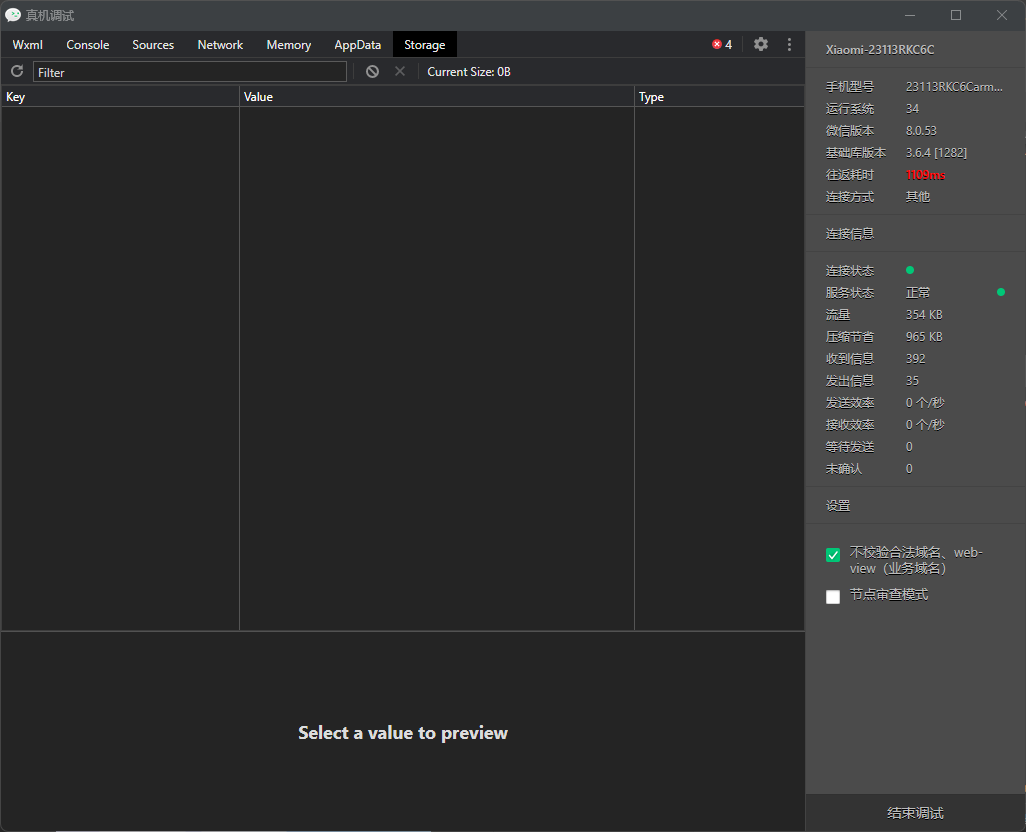Click the 运行系统 value 34

click(x=912, y=109)
